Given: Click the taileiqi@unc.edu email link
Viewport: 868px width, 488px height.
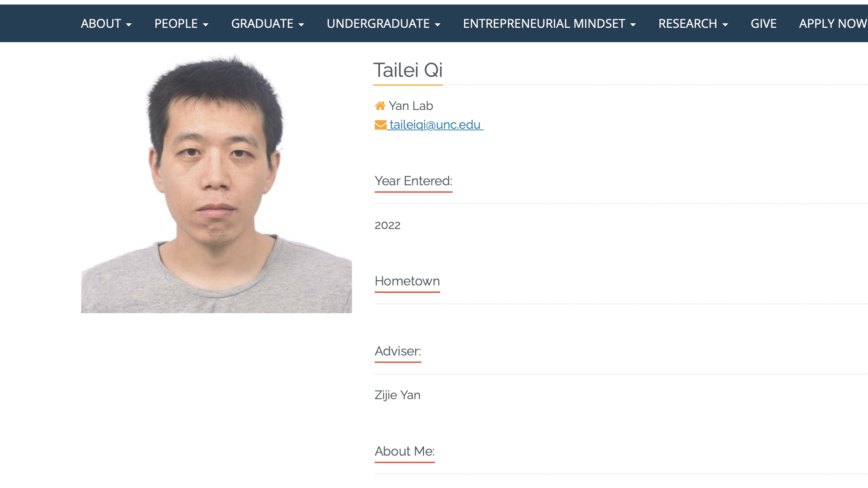Looking at the screenshot, I should click(x=435, y=125).
